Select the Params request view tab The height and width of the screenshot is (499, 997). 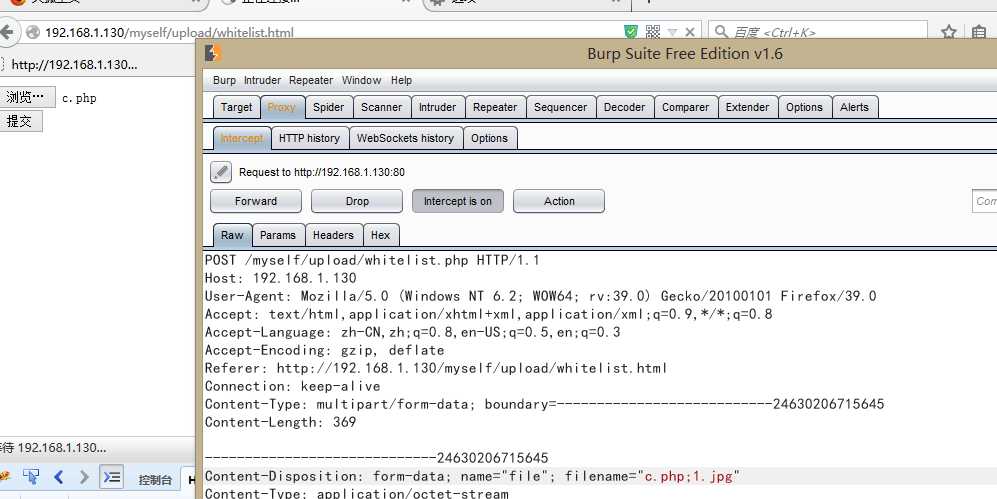pyautogui.click(x=278, y=235)
